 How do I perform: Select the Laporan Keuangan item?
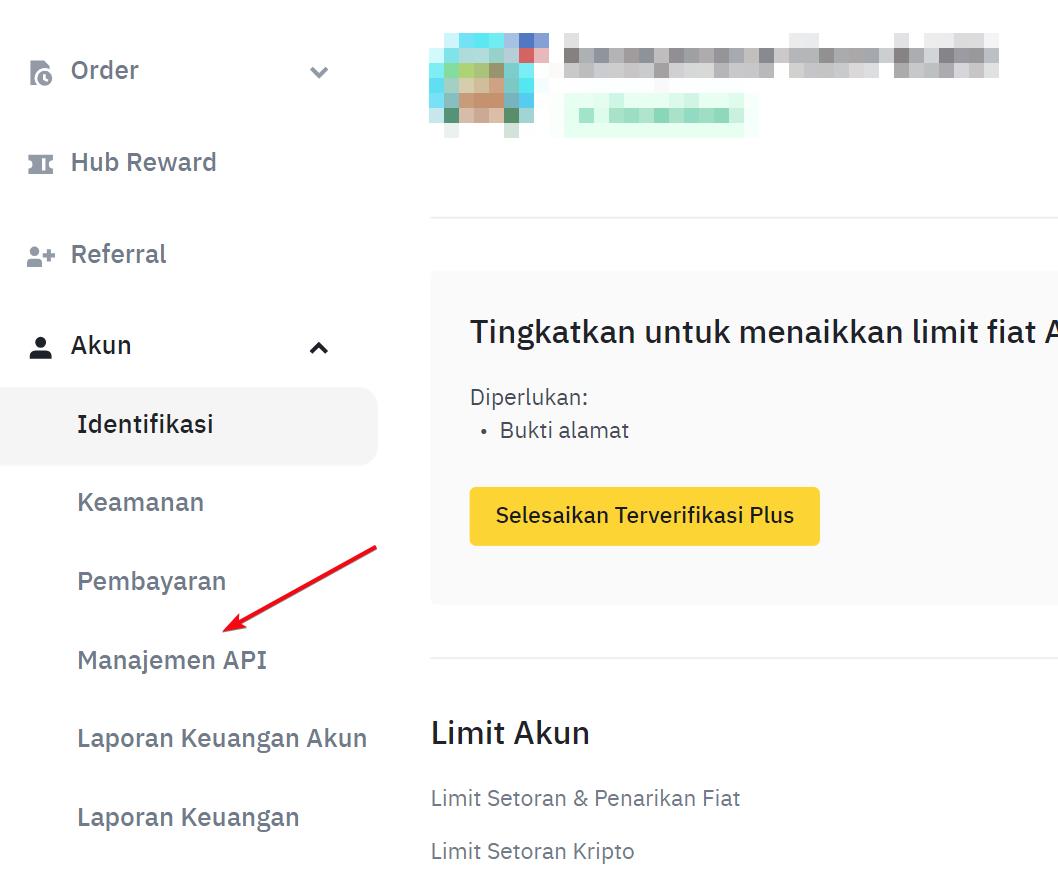click(188, 818)
